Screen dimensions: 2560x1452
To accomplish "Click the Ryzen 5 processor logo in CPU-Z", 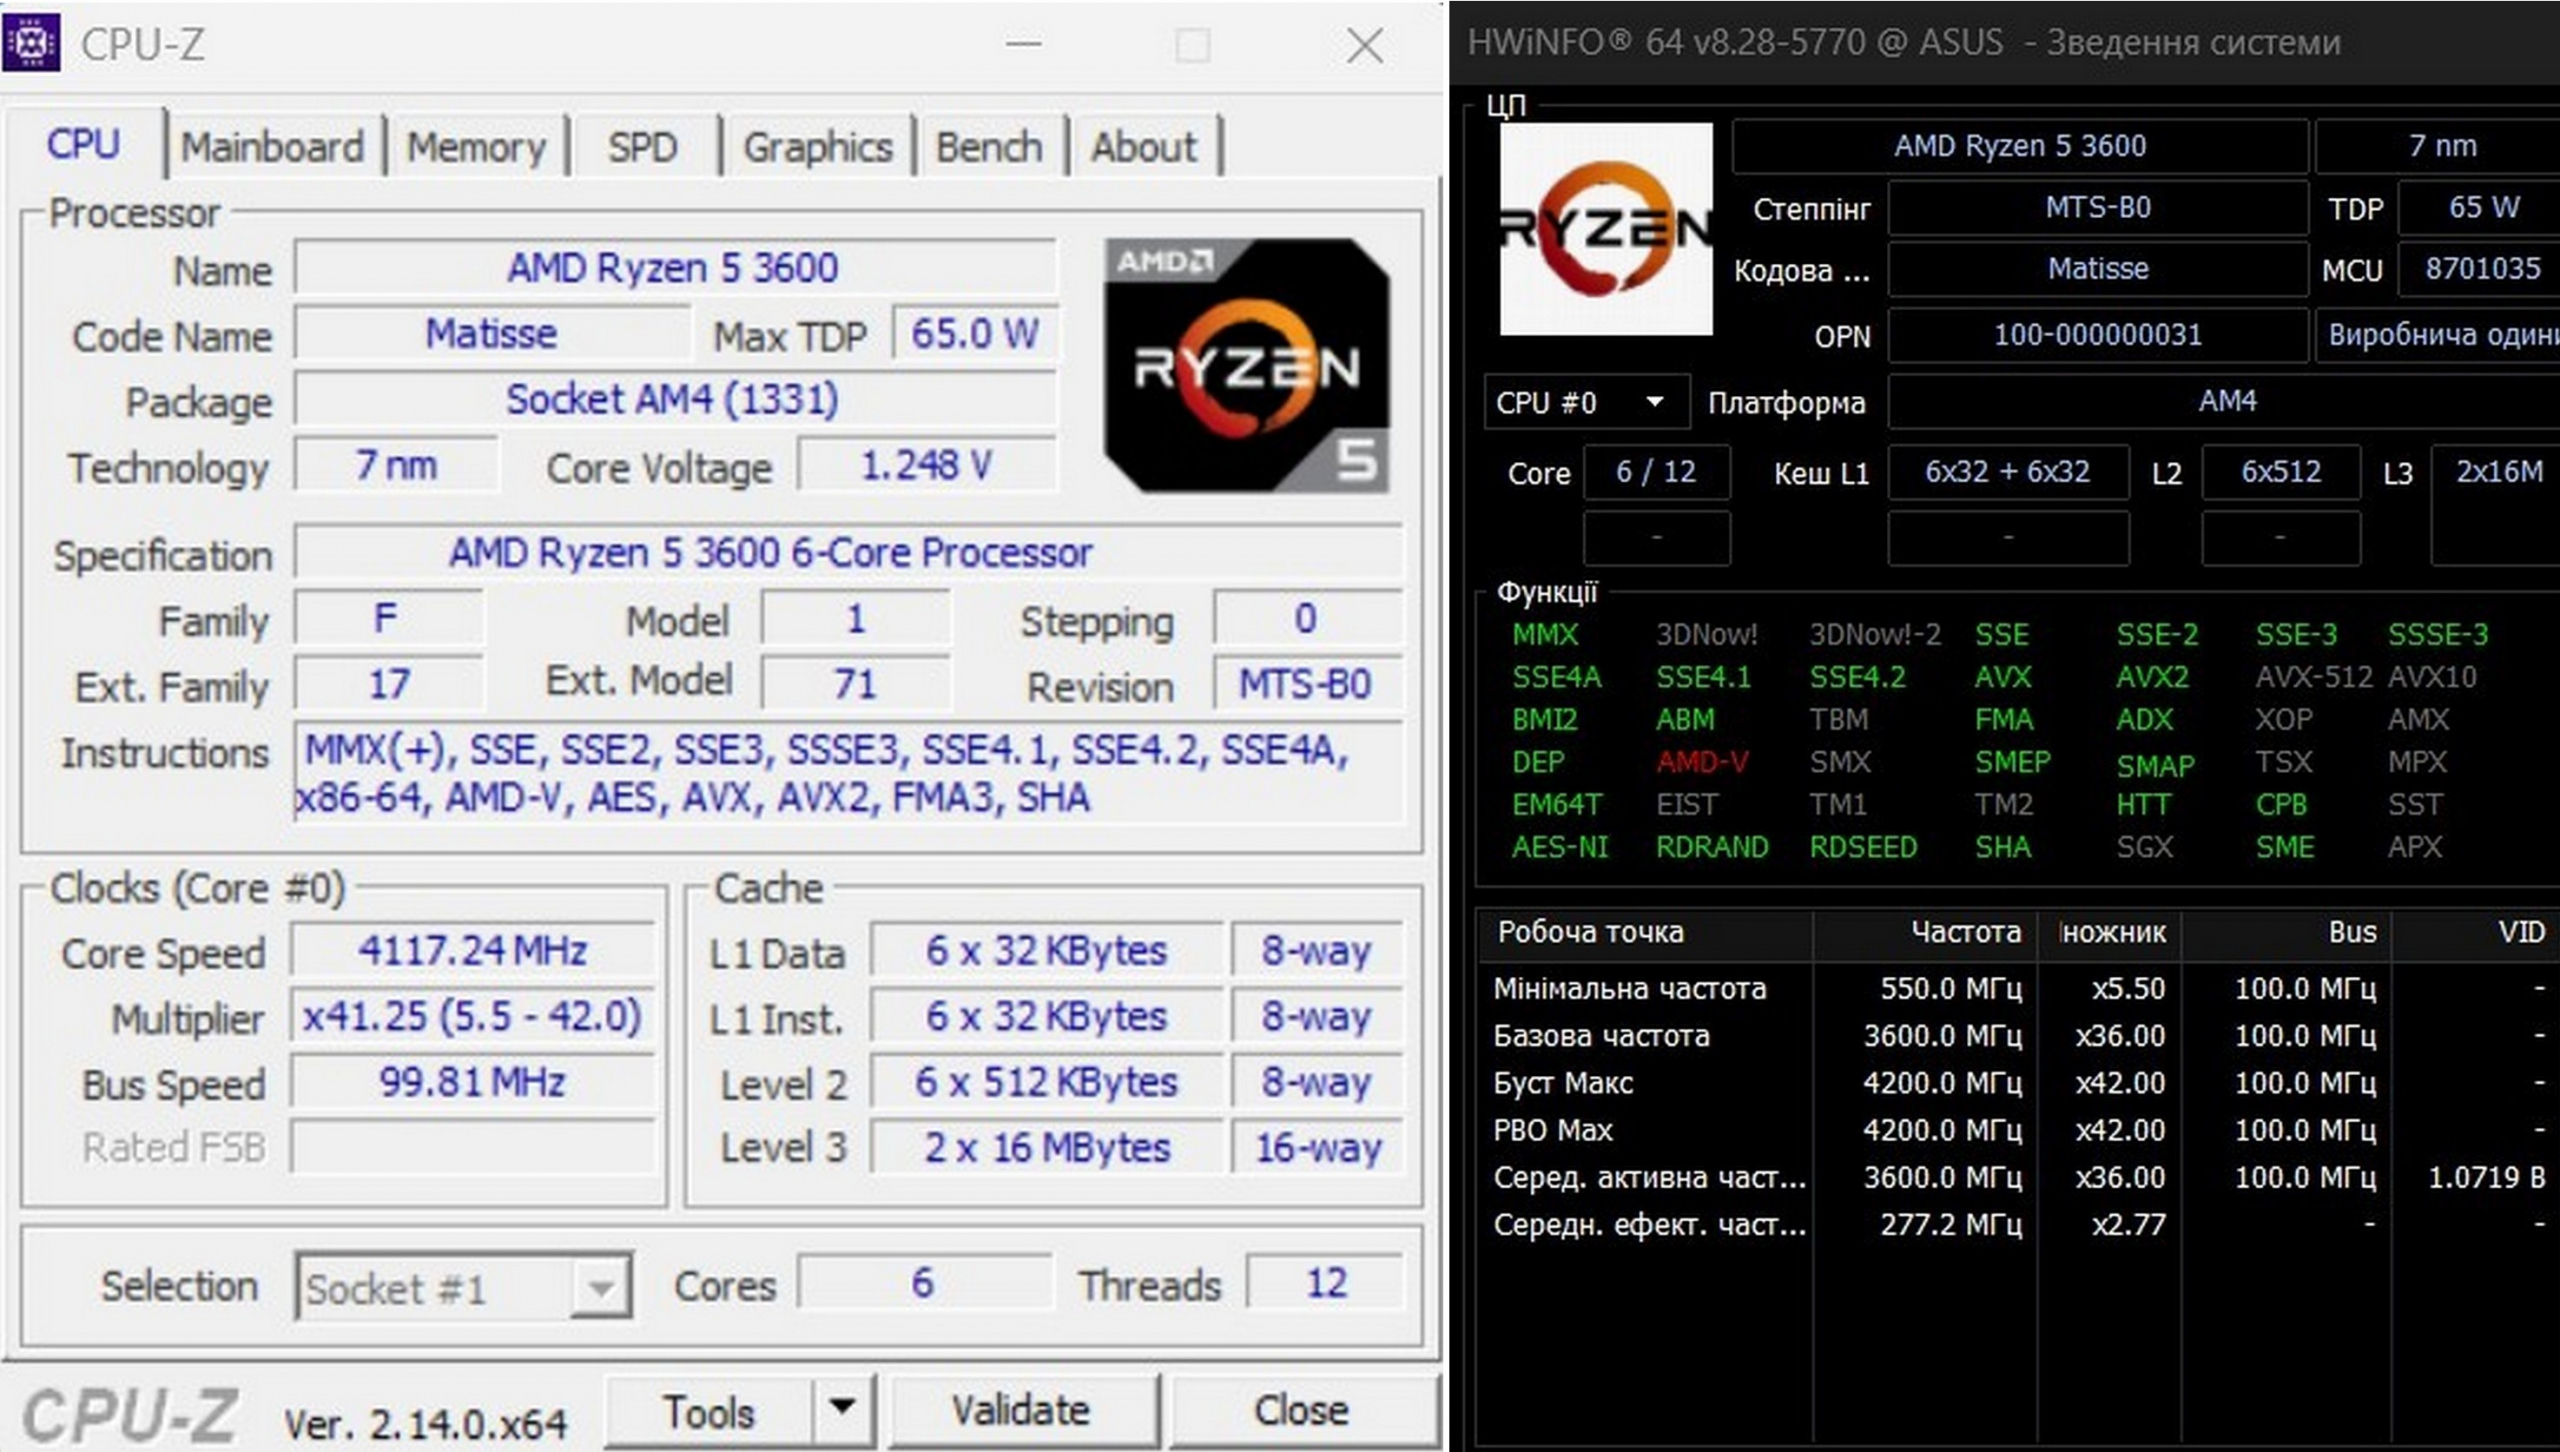I will coord(1246,366).
